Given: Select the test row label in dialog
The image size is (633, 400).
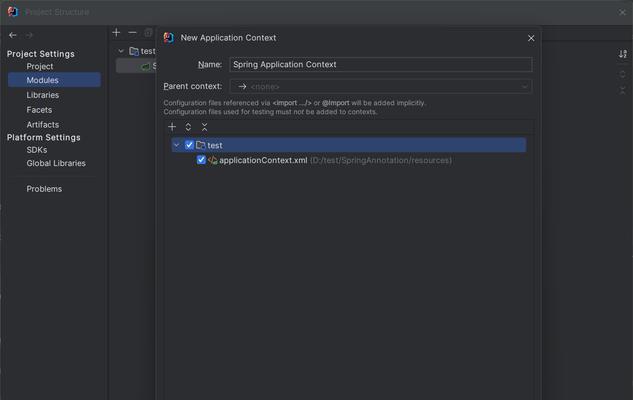Looking at the screenshot, I should [x=215, y=145].
